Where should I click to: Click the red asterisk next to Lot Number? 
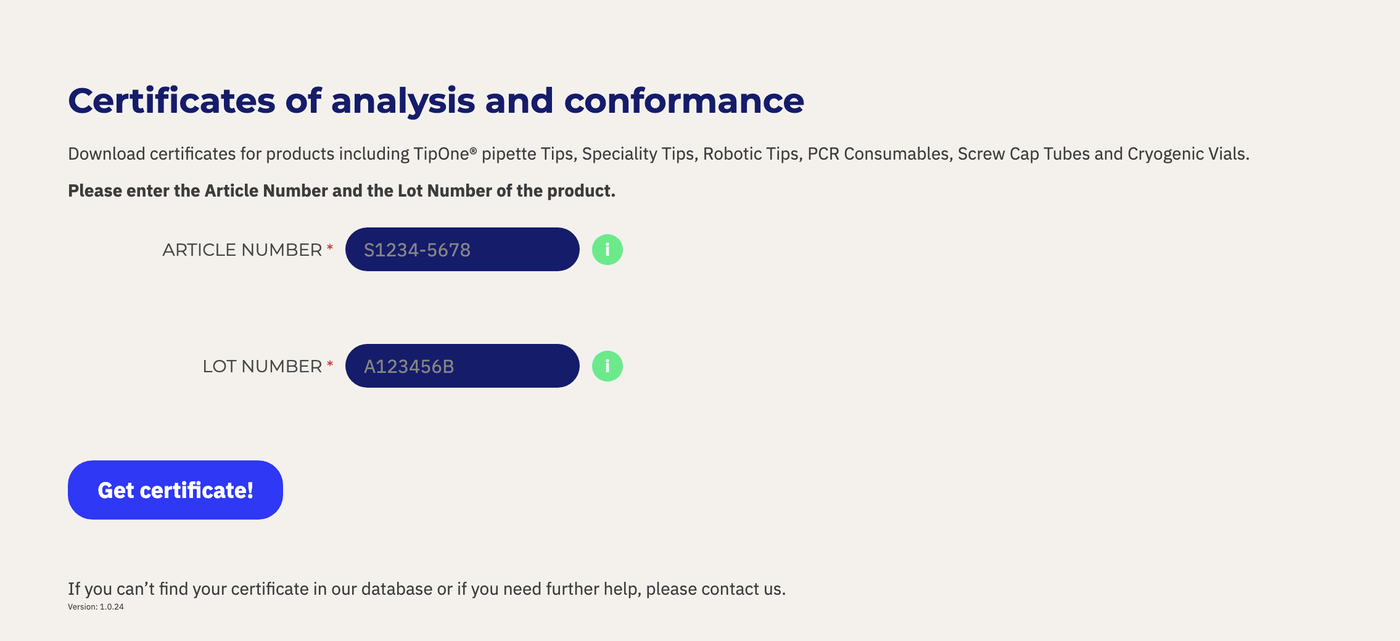tap(330, 365)
